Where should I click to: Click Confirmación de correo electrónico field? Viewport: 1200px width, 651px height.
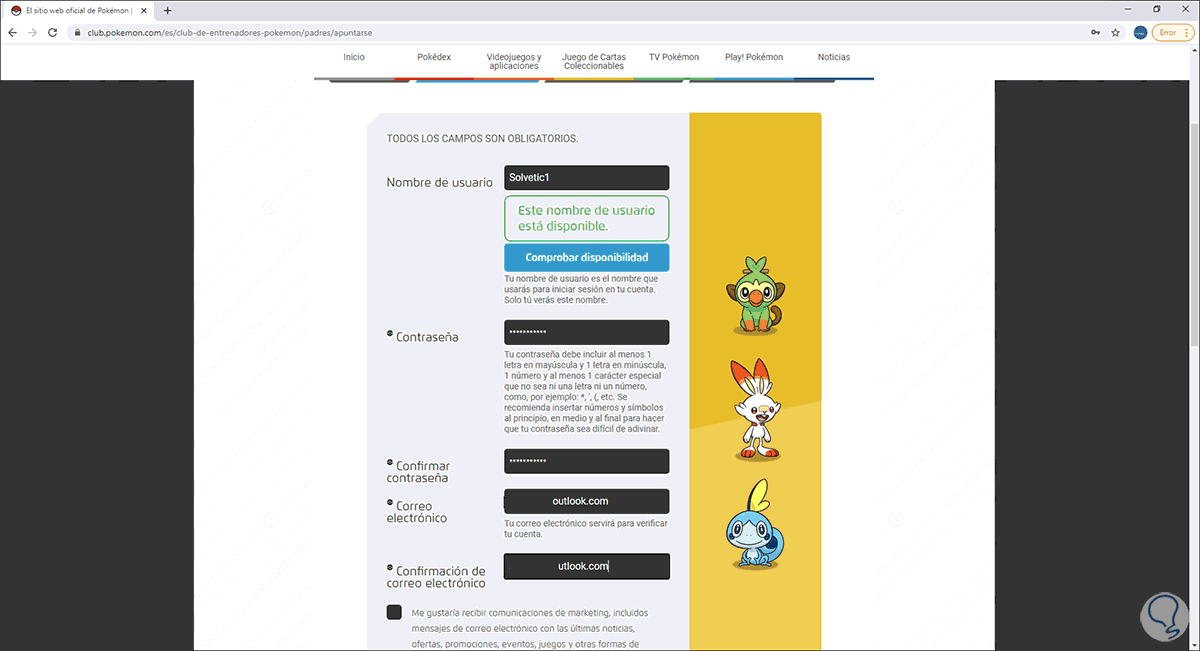(x=587, y=566)
